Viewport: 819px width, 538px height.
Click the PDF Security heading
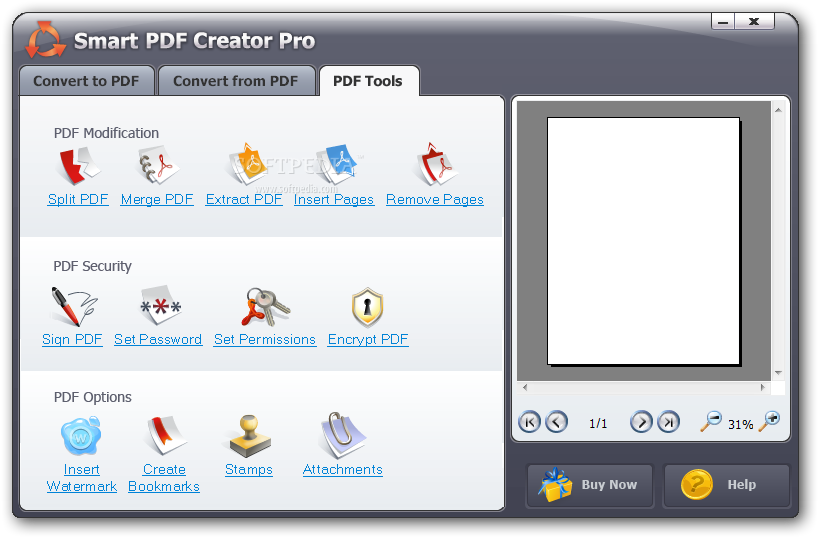tap(92, 266)
